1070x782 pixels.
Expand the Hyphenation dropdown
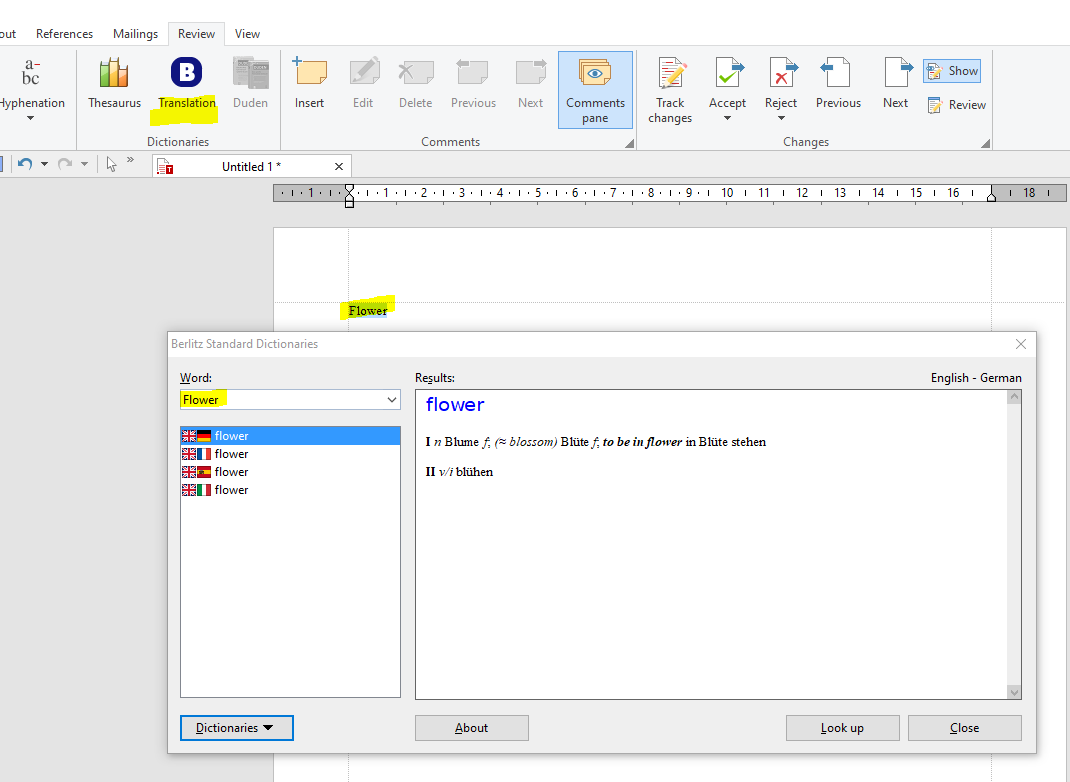(x=30, y=118)
